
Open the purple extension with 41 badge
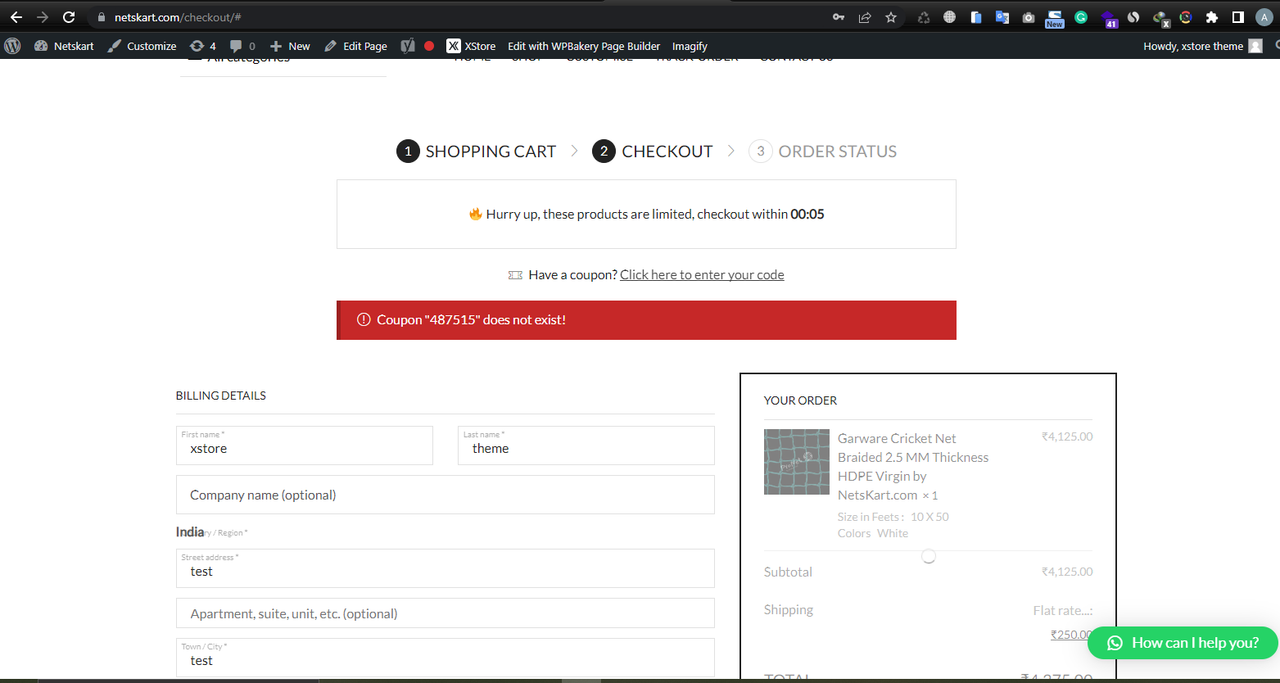coord(1108,18)
